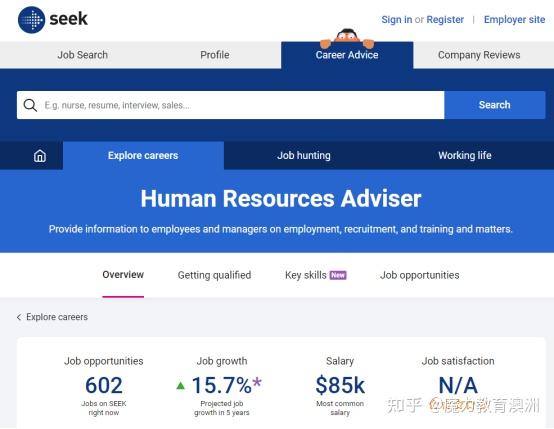Viewport: 554px width, 429px height.
Task: Click the $85k salary figure
Action: [340, 385]
